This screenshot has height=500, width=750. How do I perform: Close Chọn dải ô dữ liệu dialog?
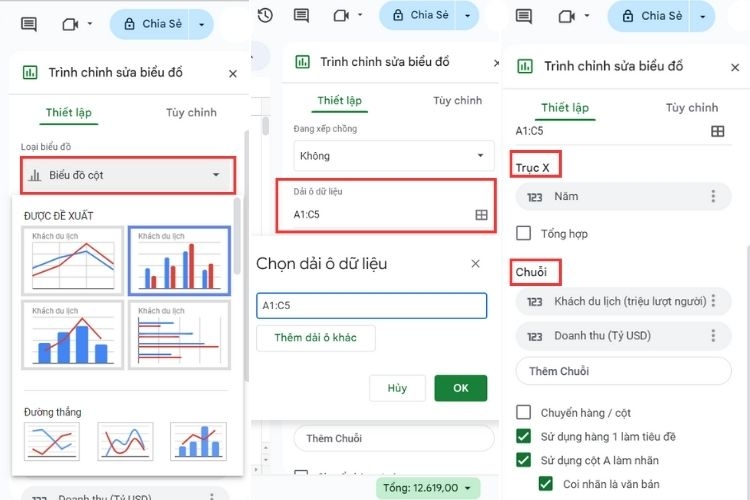475,264
